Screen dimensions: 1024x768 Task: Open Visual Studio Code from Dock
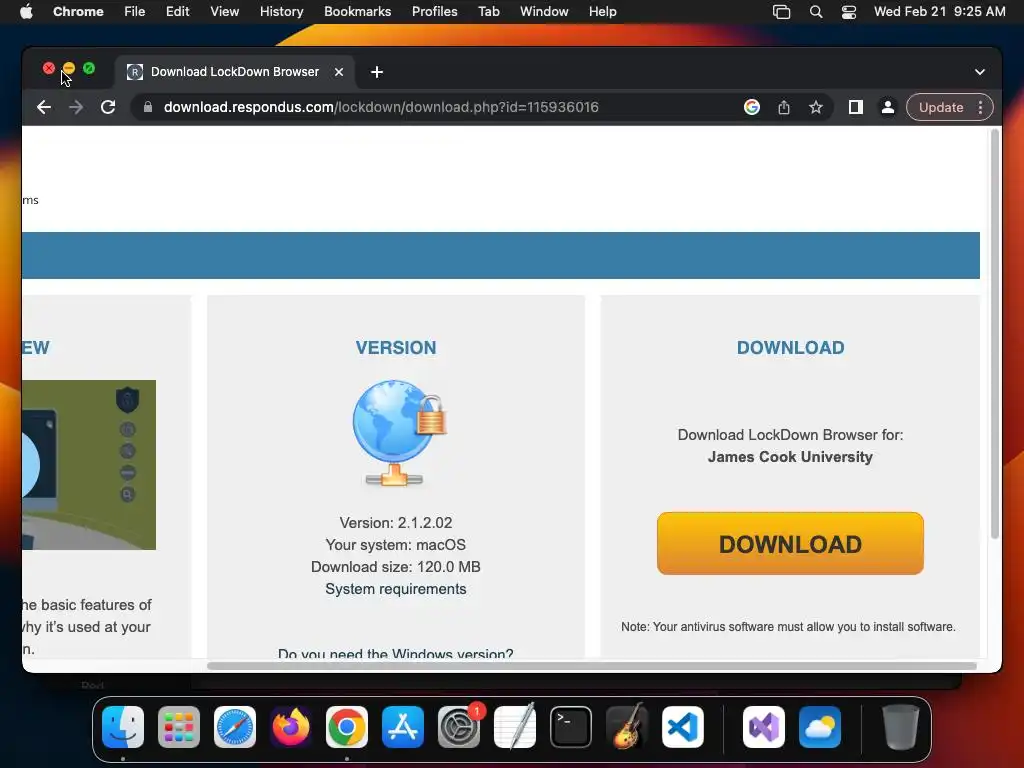(683, 727)
